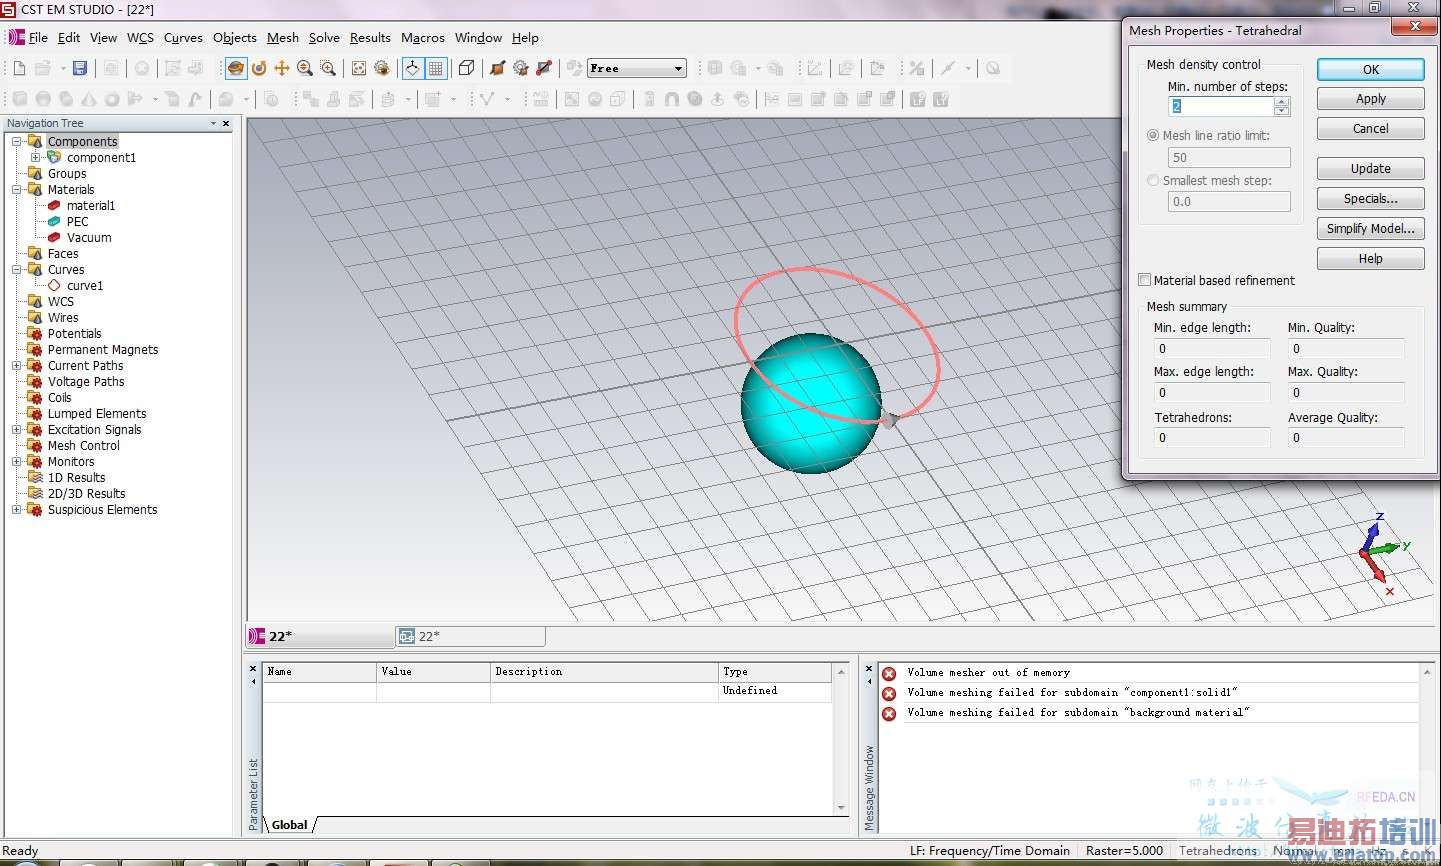Open the Mesh menu
The height and width of the screenshot is (866, 1441).
(x=282, y=38)
